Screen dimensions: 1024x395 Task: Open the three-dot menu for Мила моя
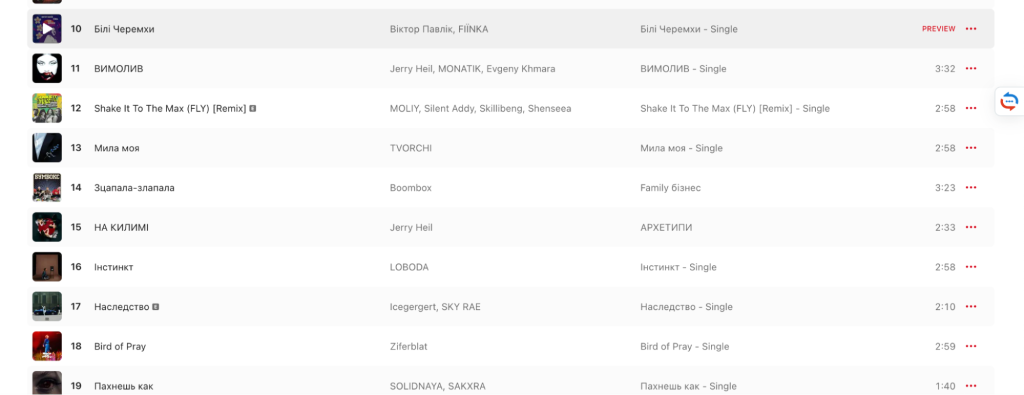coord(970,148)
